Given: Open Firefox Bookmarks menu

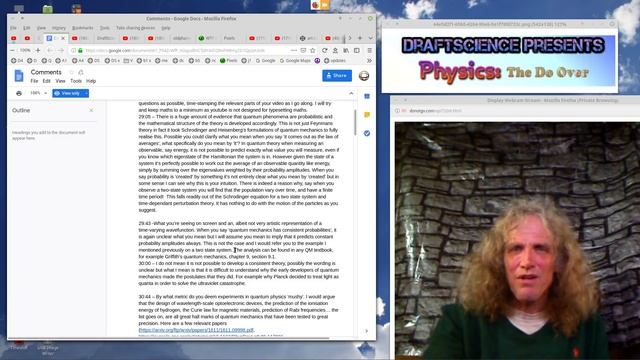Looking at the screenshot, I should (x=82, y=28).
